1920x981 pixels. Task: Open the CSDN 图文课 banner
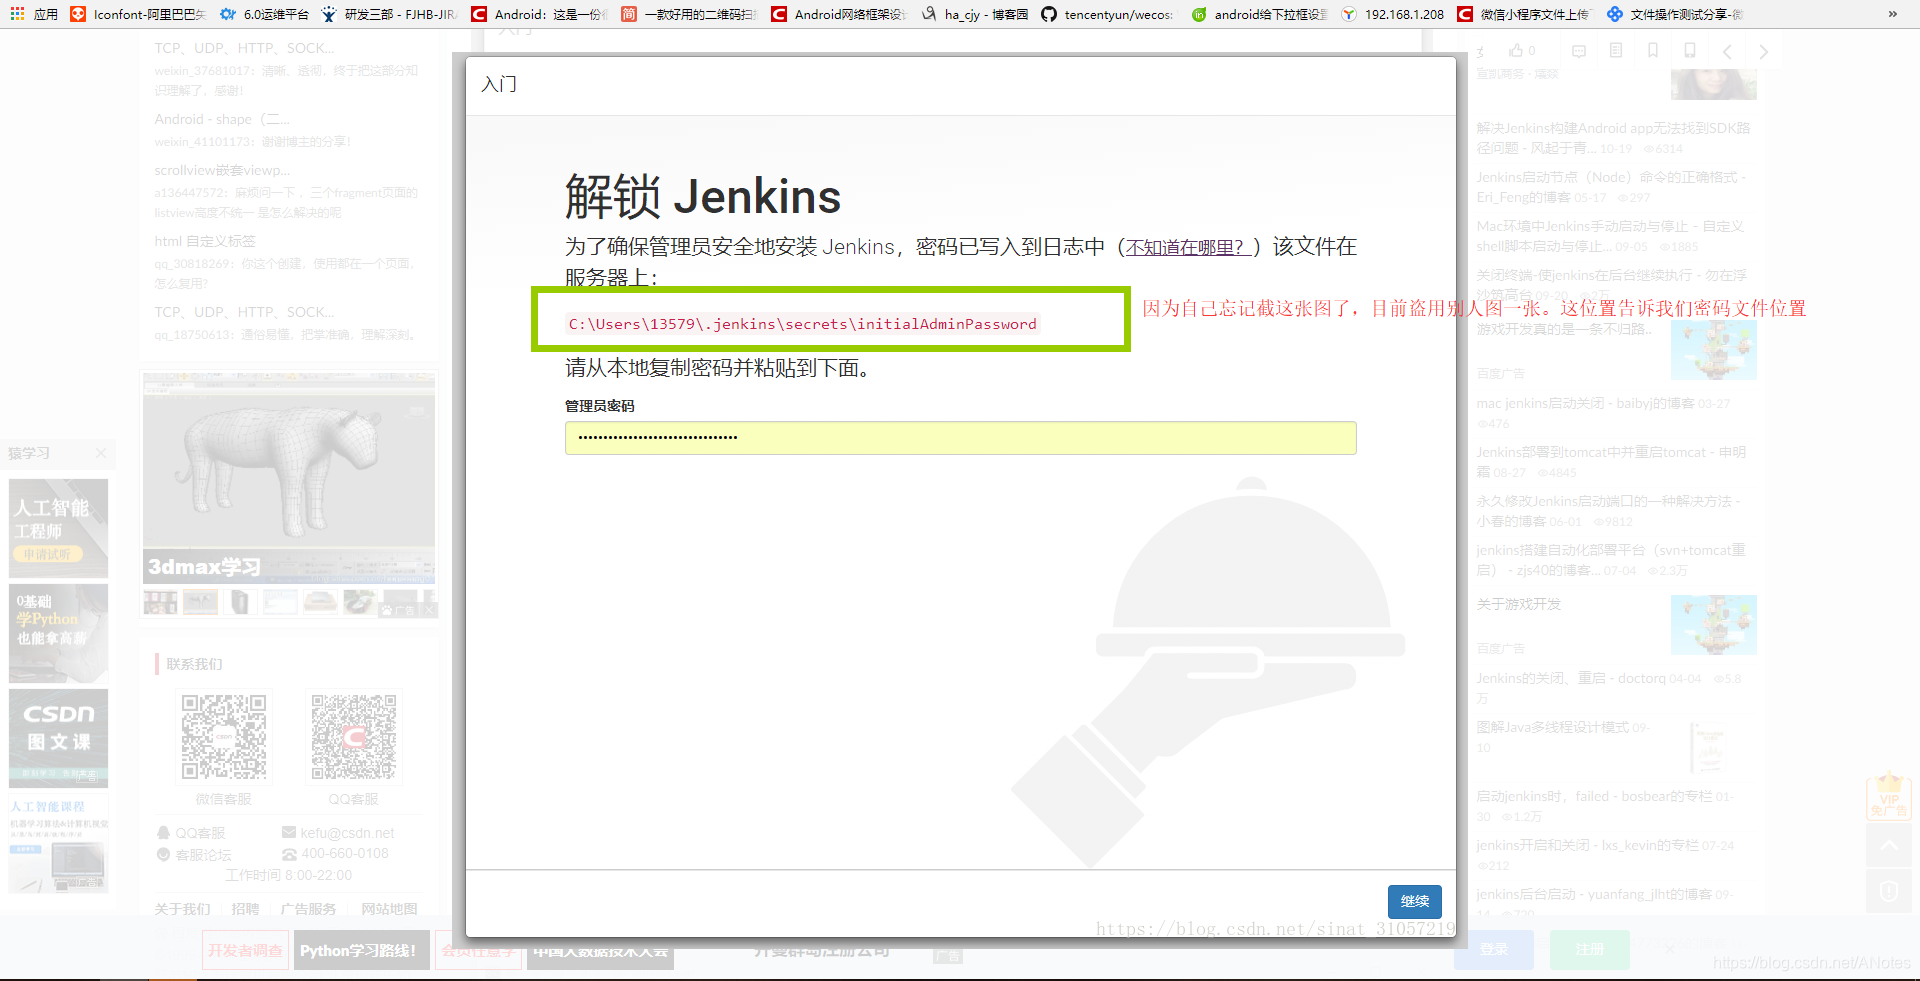tap(58, 738)
